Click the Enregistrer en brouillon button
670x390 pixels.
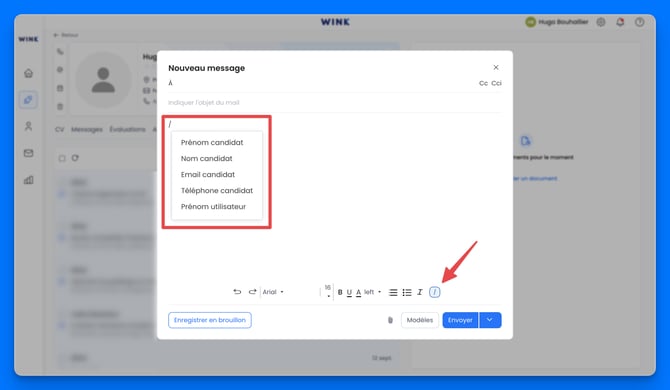tap(210, 320)
